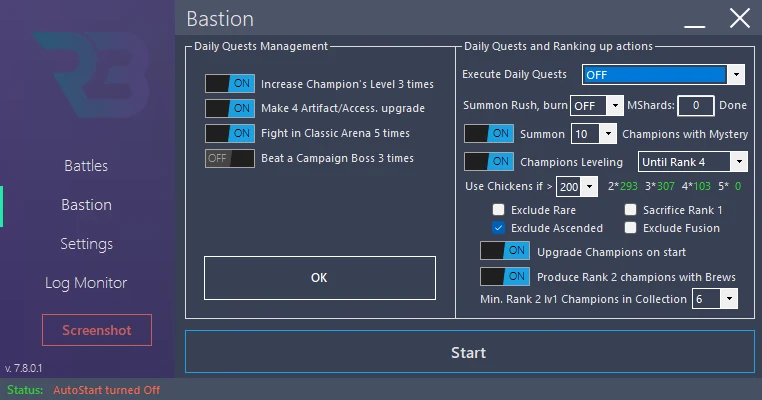
Task: Tick the Exclude Fusion checkbox
Action: (630, 227)
